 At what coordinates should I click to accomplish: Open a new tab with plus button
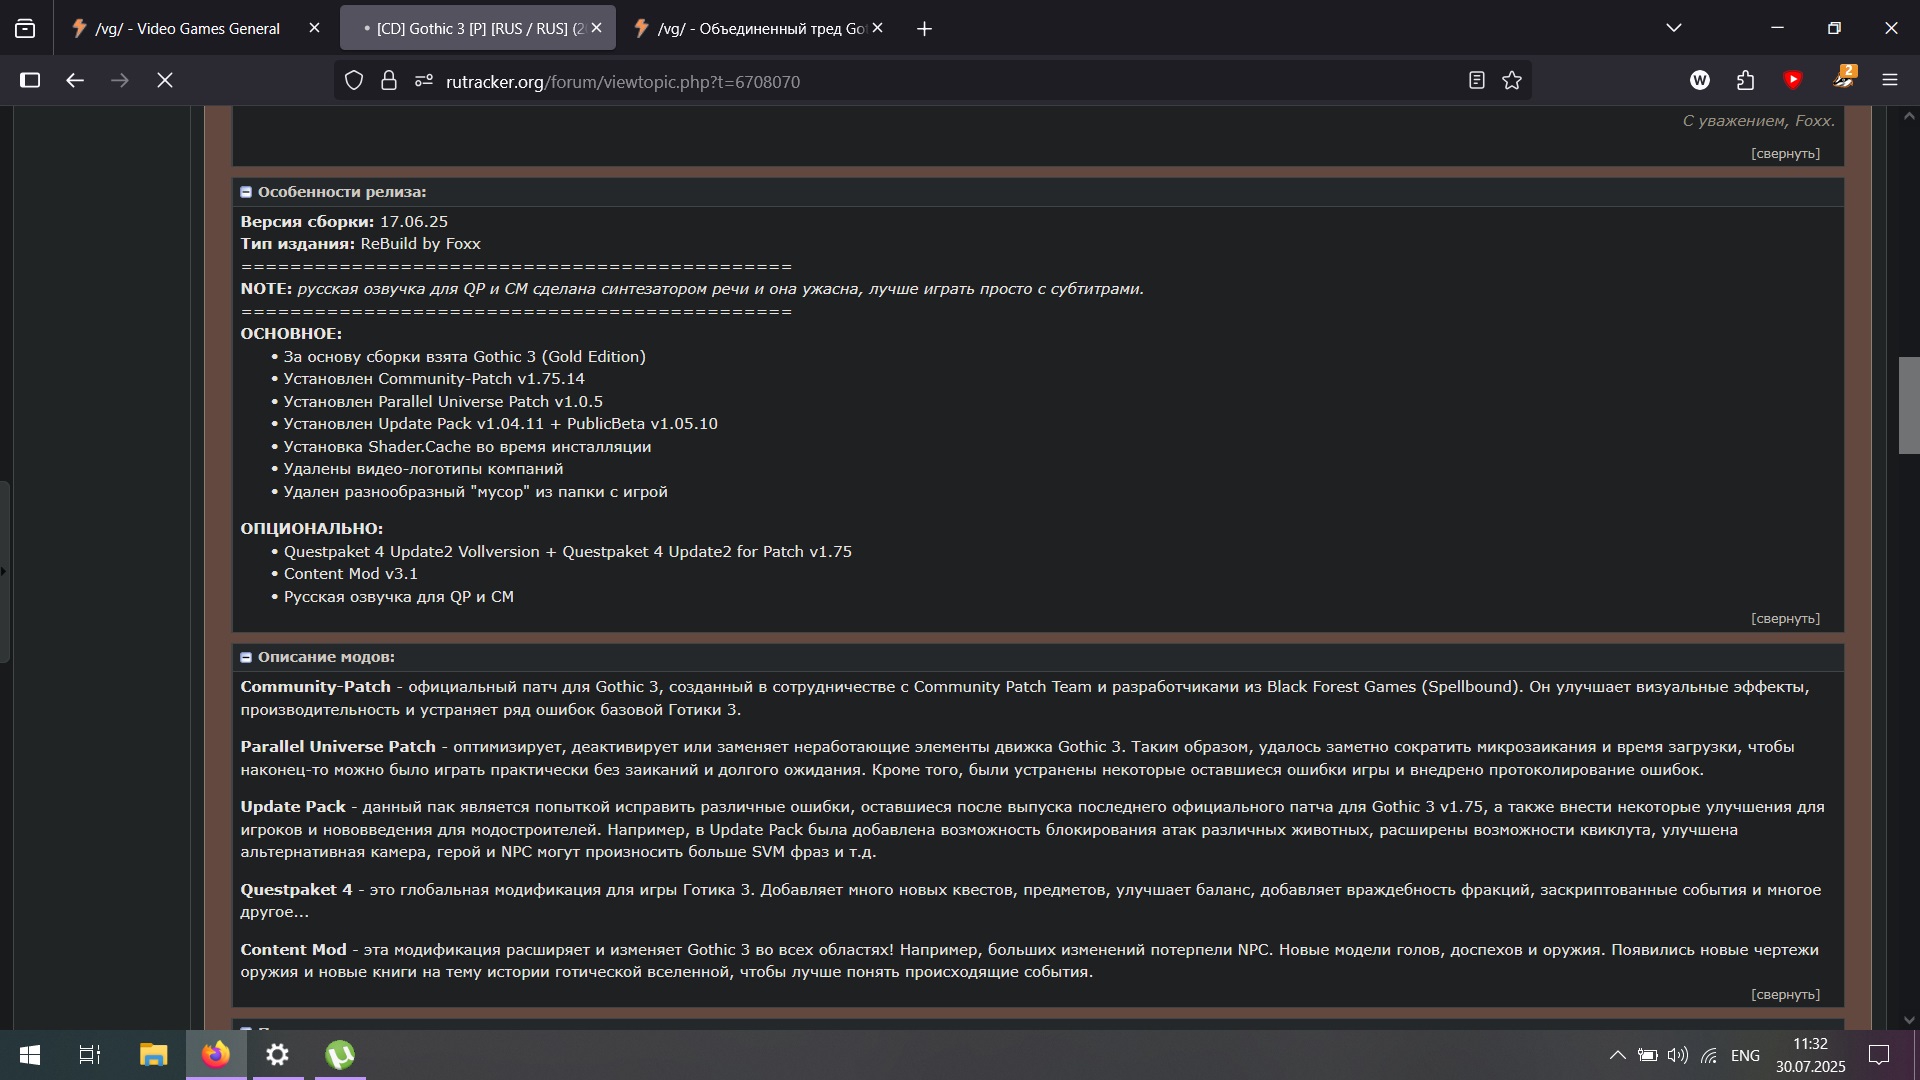tap(924, 29)
